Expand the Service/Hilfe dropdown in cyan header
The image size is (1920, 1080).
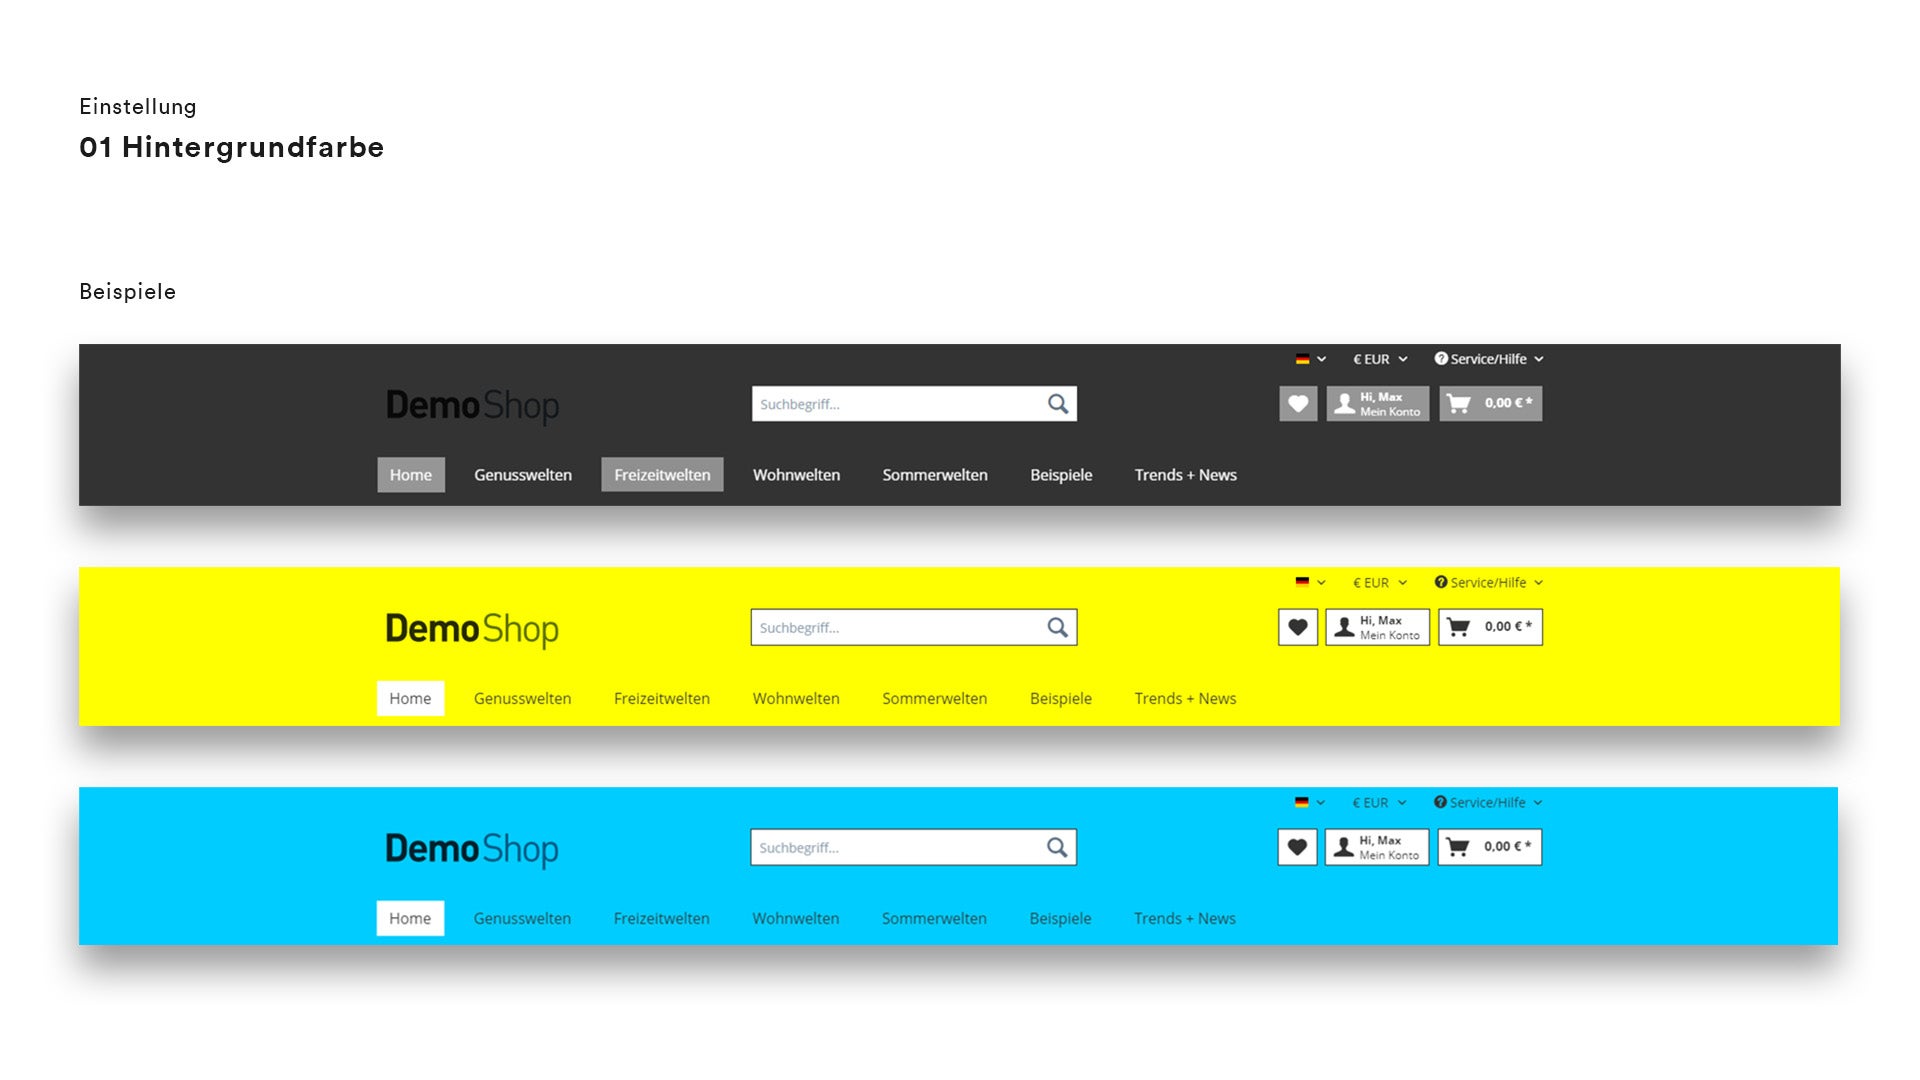1487,802
